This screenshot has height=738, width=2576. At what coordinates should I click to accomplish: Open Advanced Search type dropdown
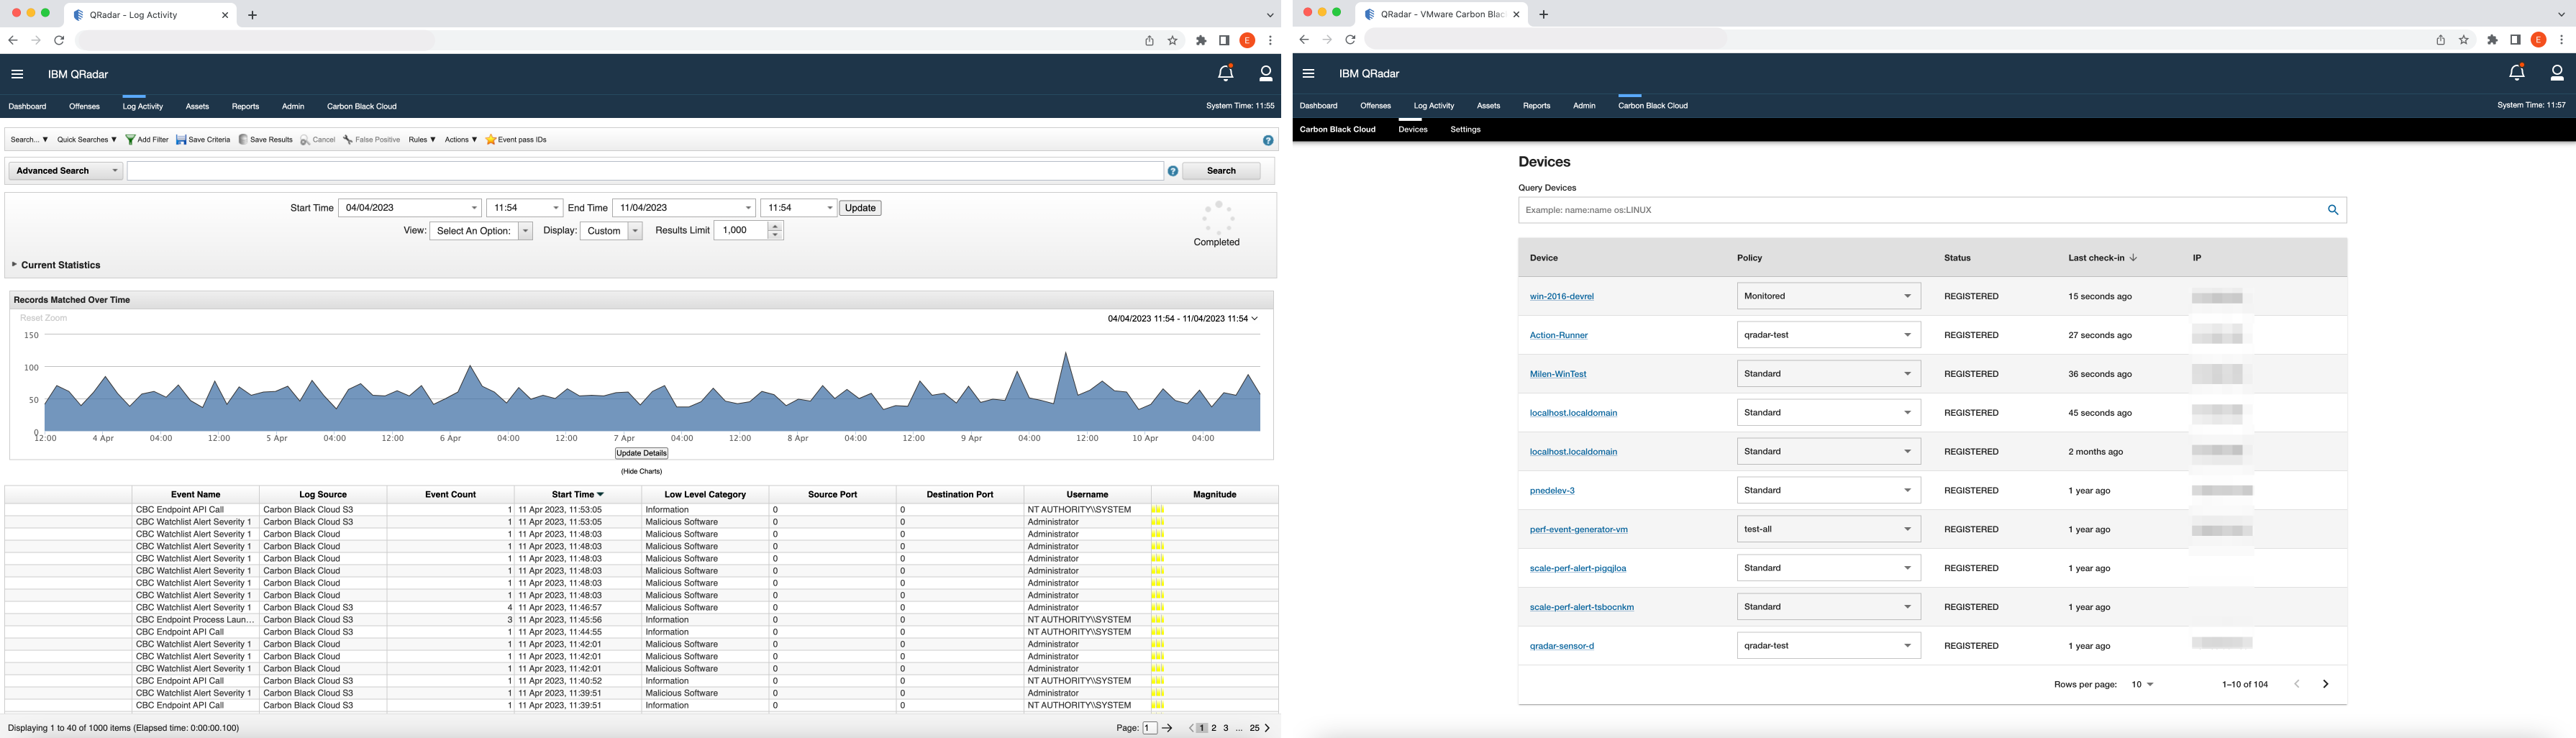pos(66,171)
